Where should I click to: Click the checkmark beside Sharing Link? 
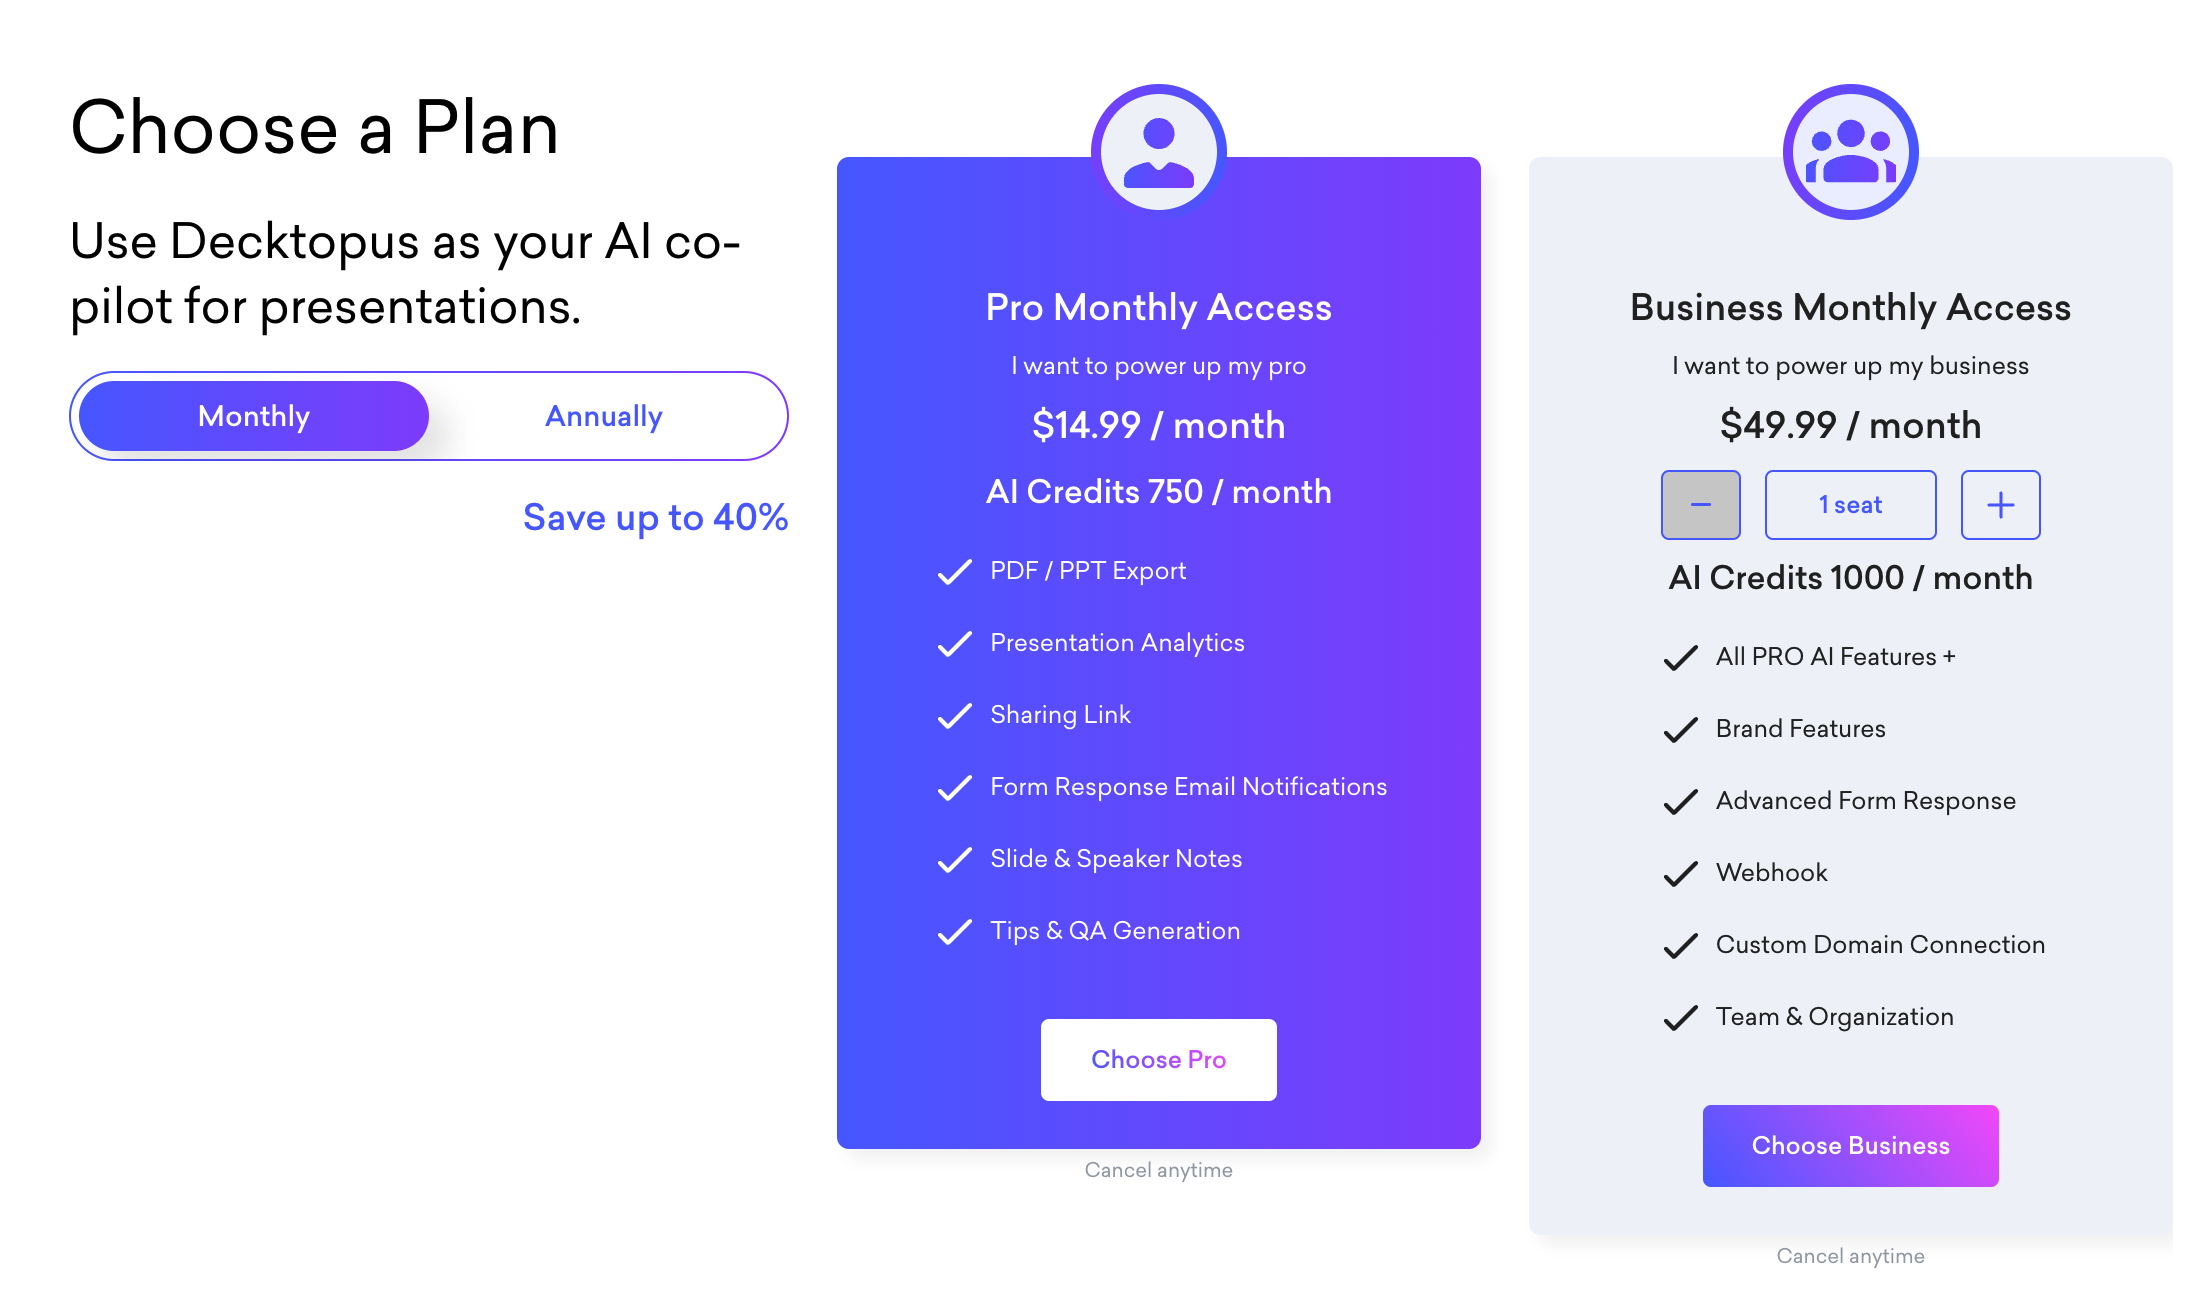click(955, 715)
